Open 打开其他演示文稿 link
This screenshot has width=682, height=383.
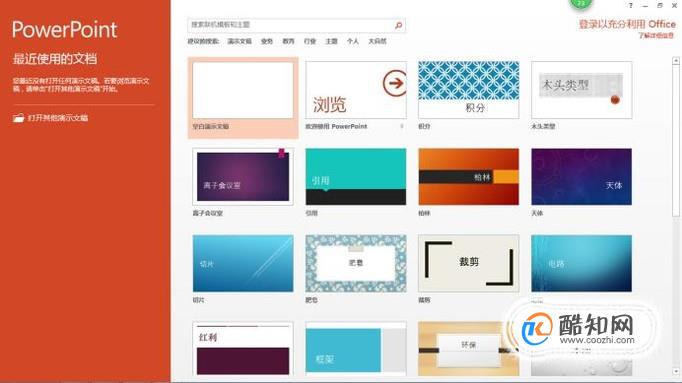pos(58,118)
